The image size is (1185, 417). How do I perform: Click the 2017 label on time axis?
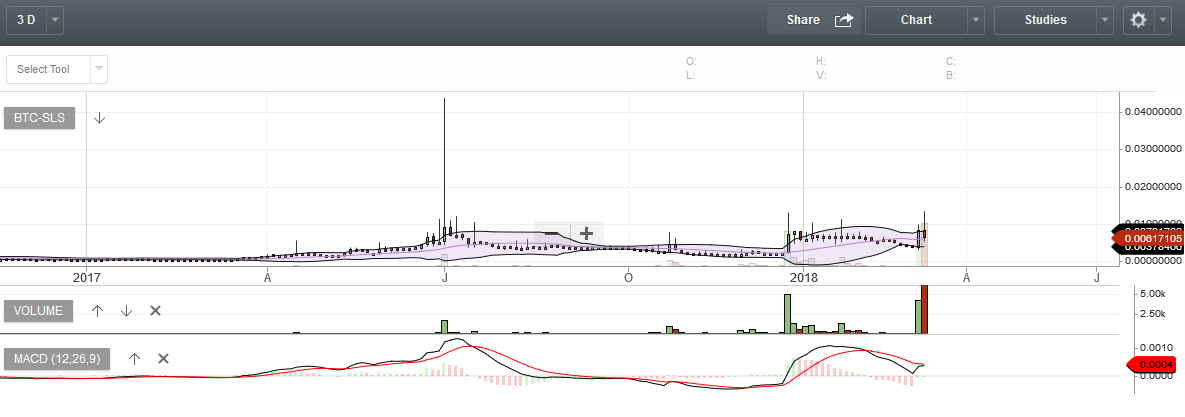(x=87, y=277)
